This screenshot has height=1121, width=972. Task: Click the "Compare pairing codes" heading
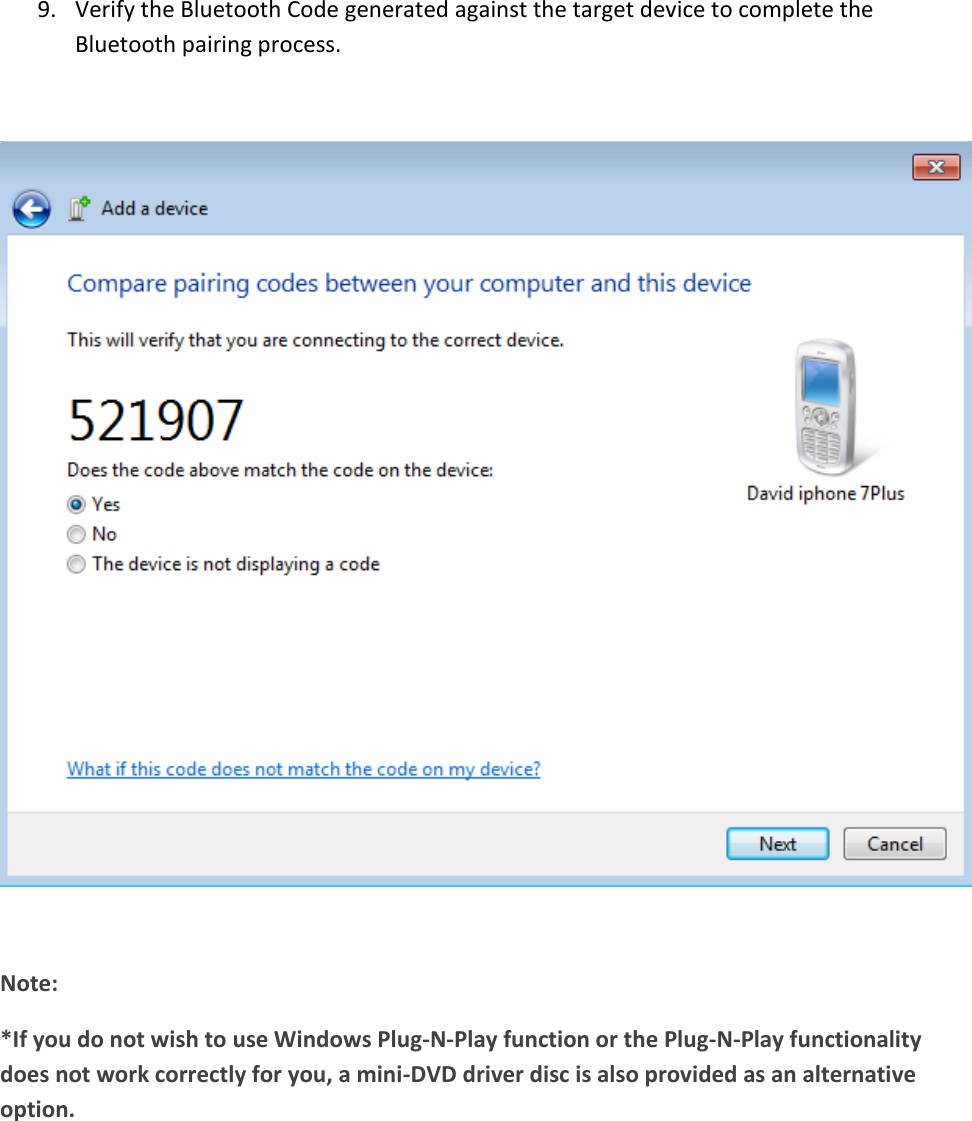(x=408, y=283)
